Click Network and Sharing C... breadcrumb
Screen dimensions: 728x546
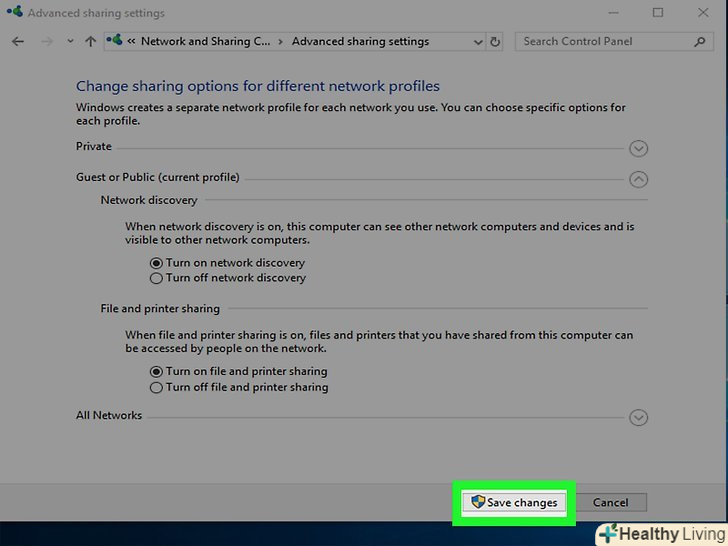[x=205, y=41]
